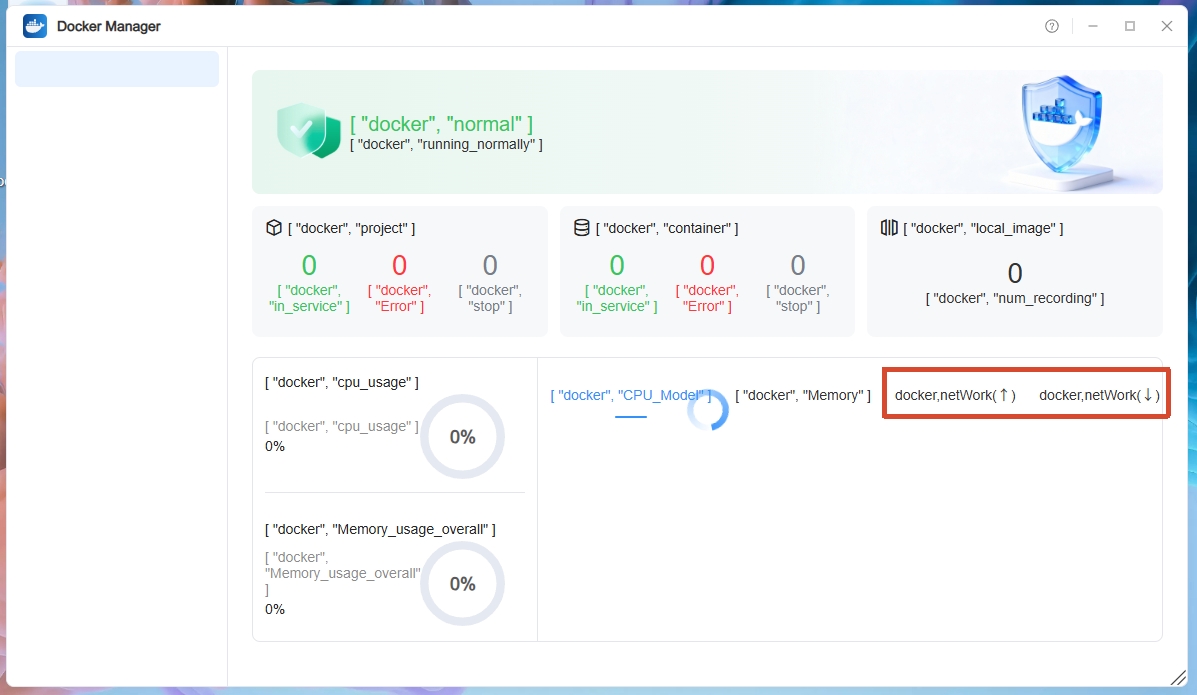1197x695 pixels.
Task: Click the Memory_usage_overall section heading
Action: (x=380, y=529)
